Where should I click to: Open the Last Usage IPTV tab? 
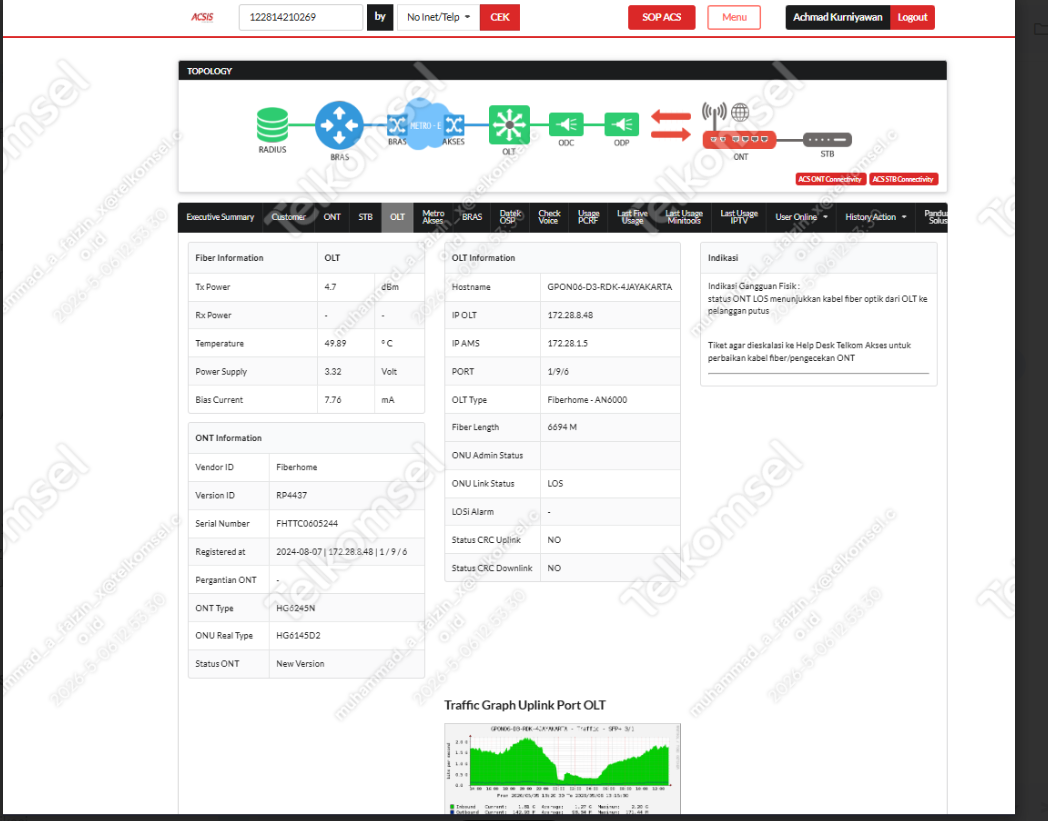[739, 217]
